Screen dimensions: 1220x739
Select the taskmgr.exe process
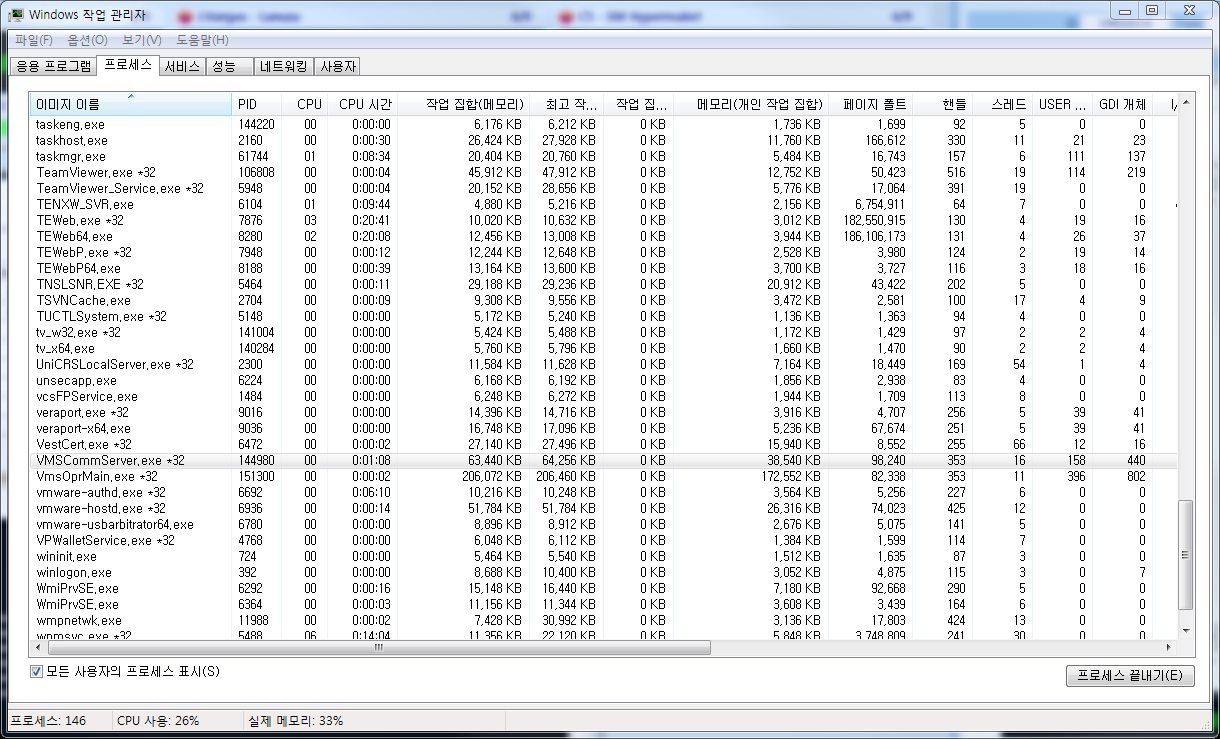coord(605,156)
